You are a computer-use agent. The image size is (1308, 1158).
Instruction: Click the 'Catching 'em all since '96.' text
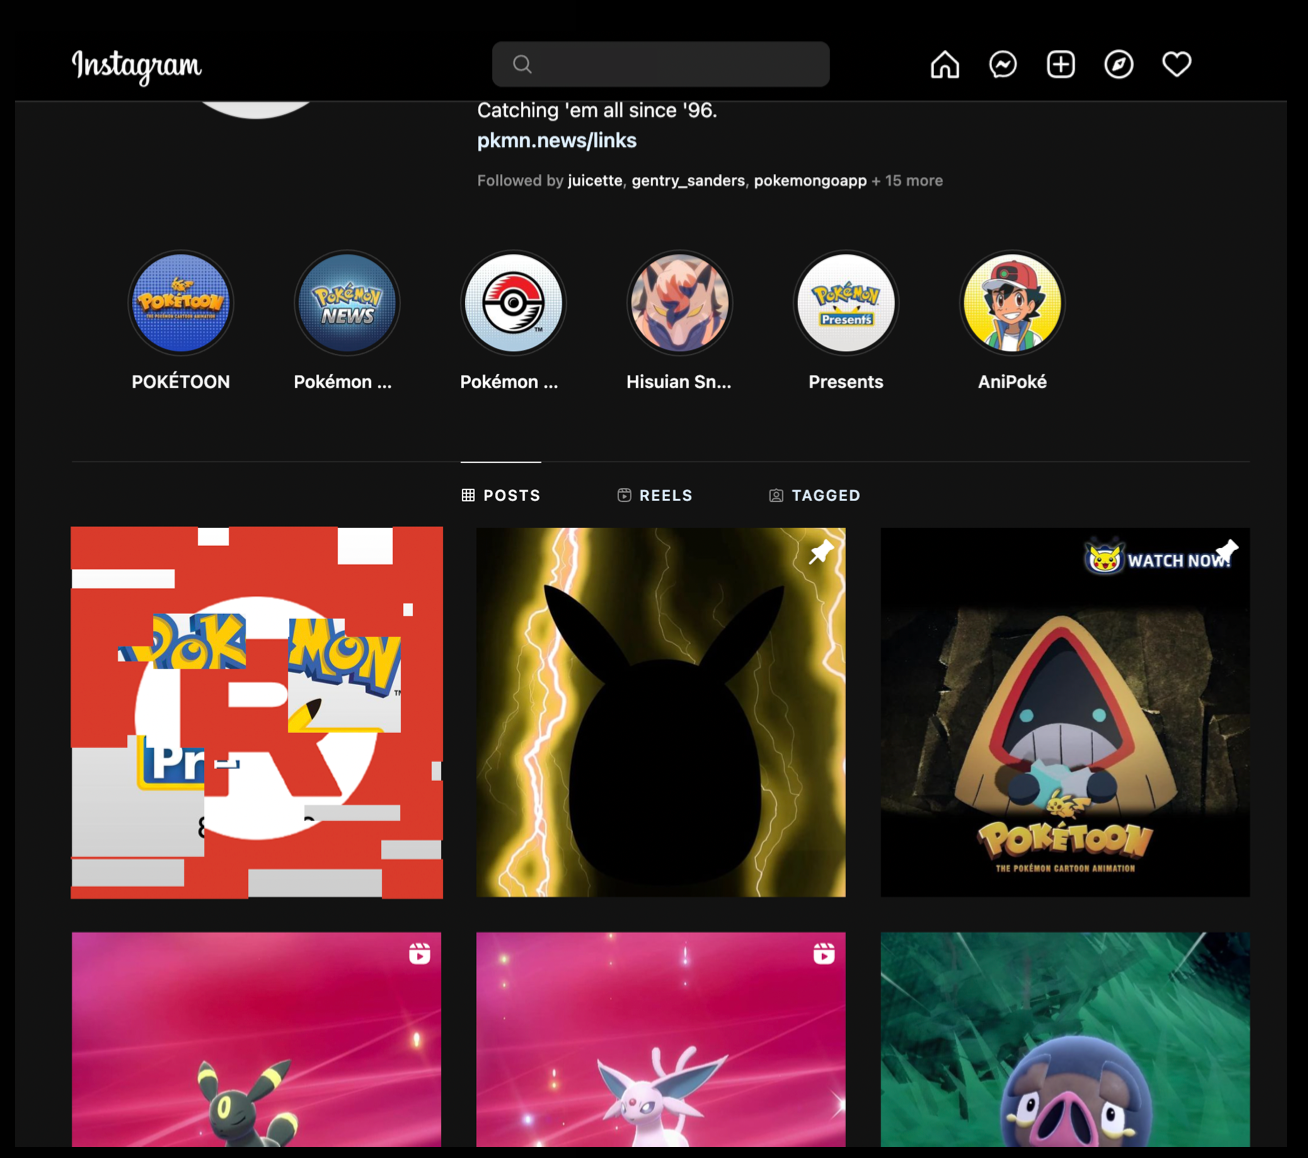pyautogui.click(x=597, y=110)
